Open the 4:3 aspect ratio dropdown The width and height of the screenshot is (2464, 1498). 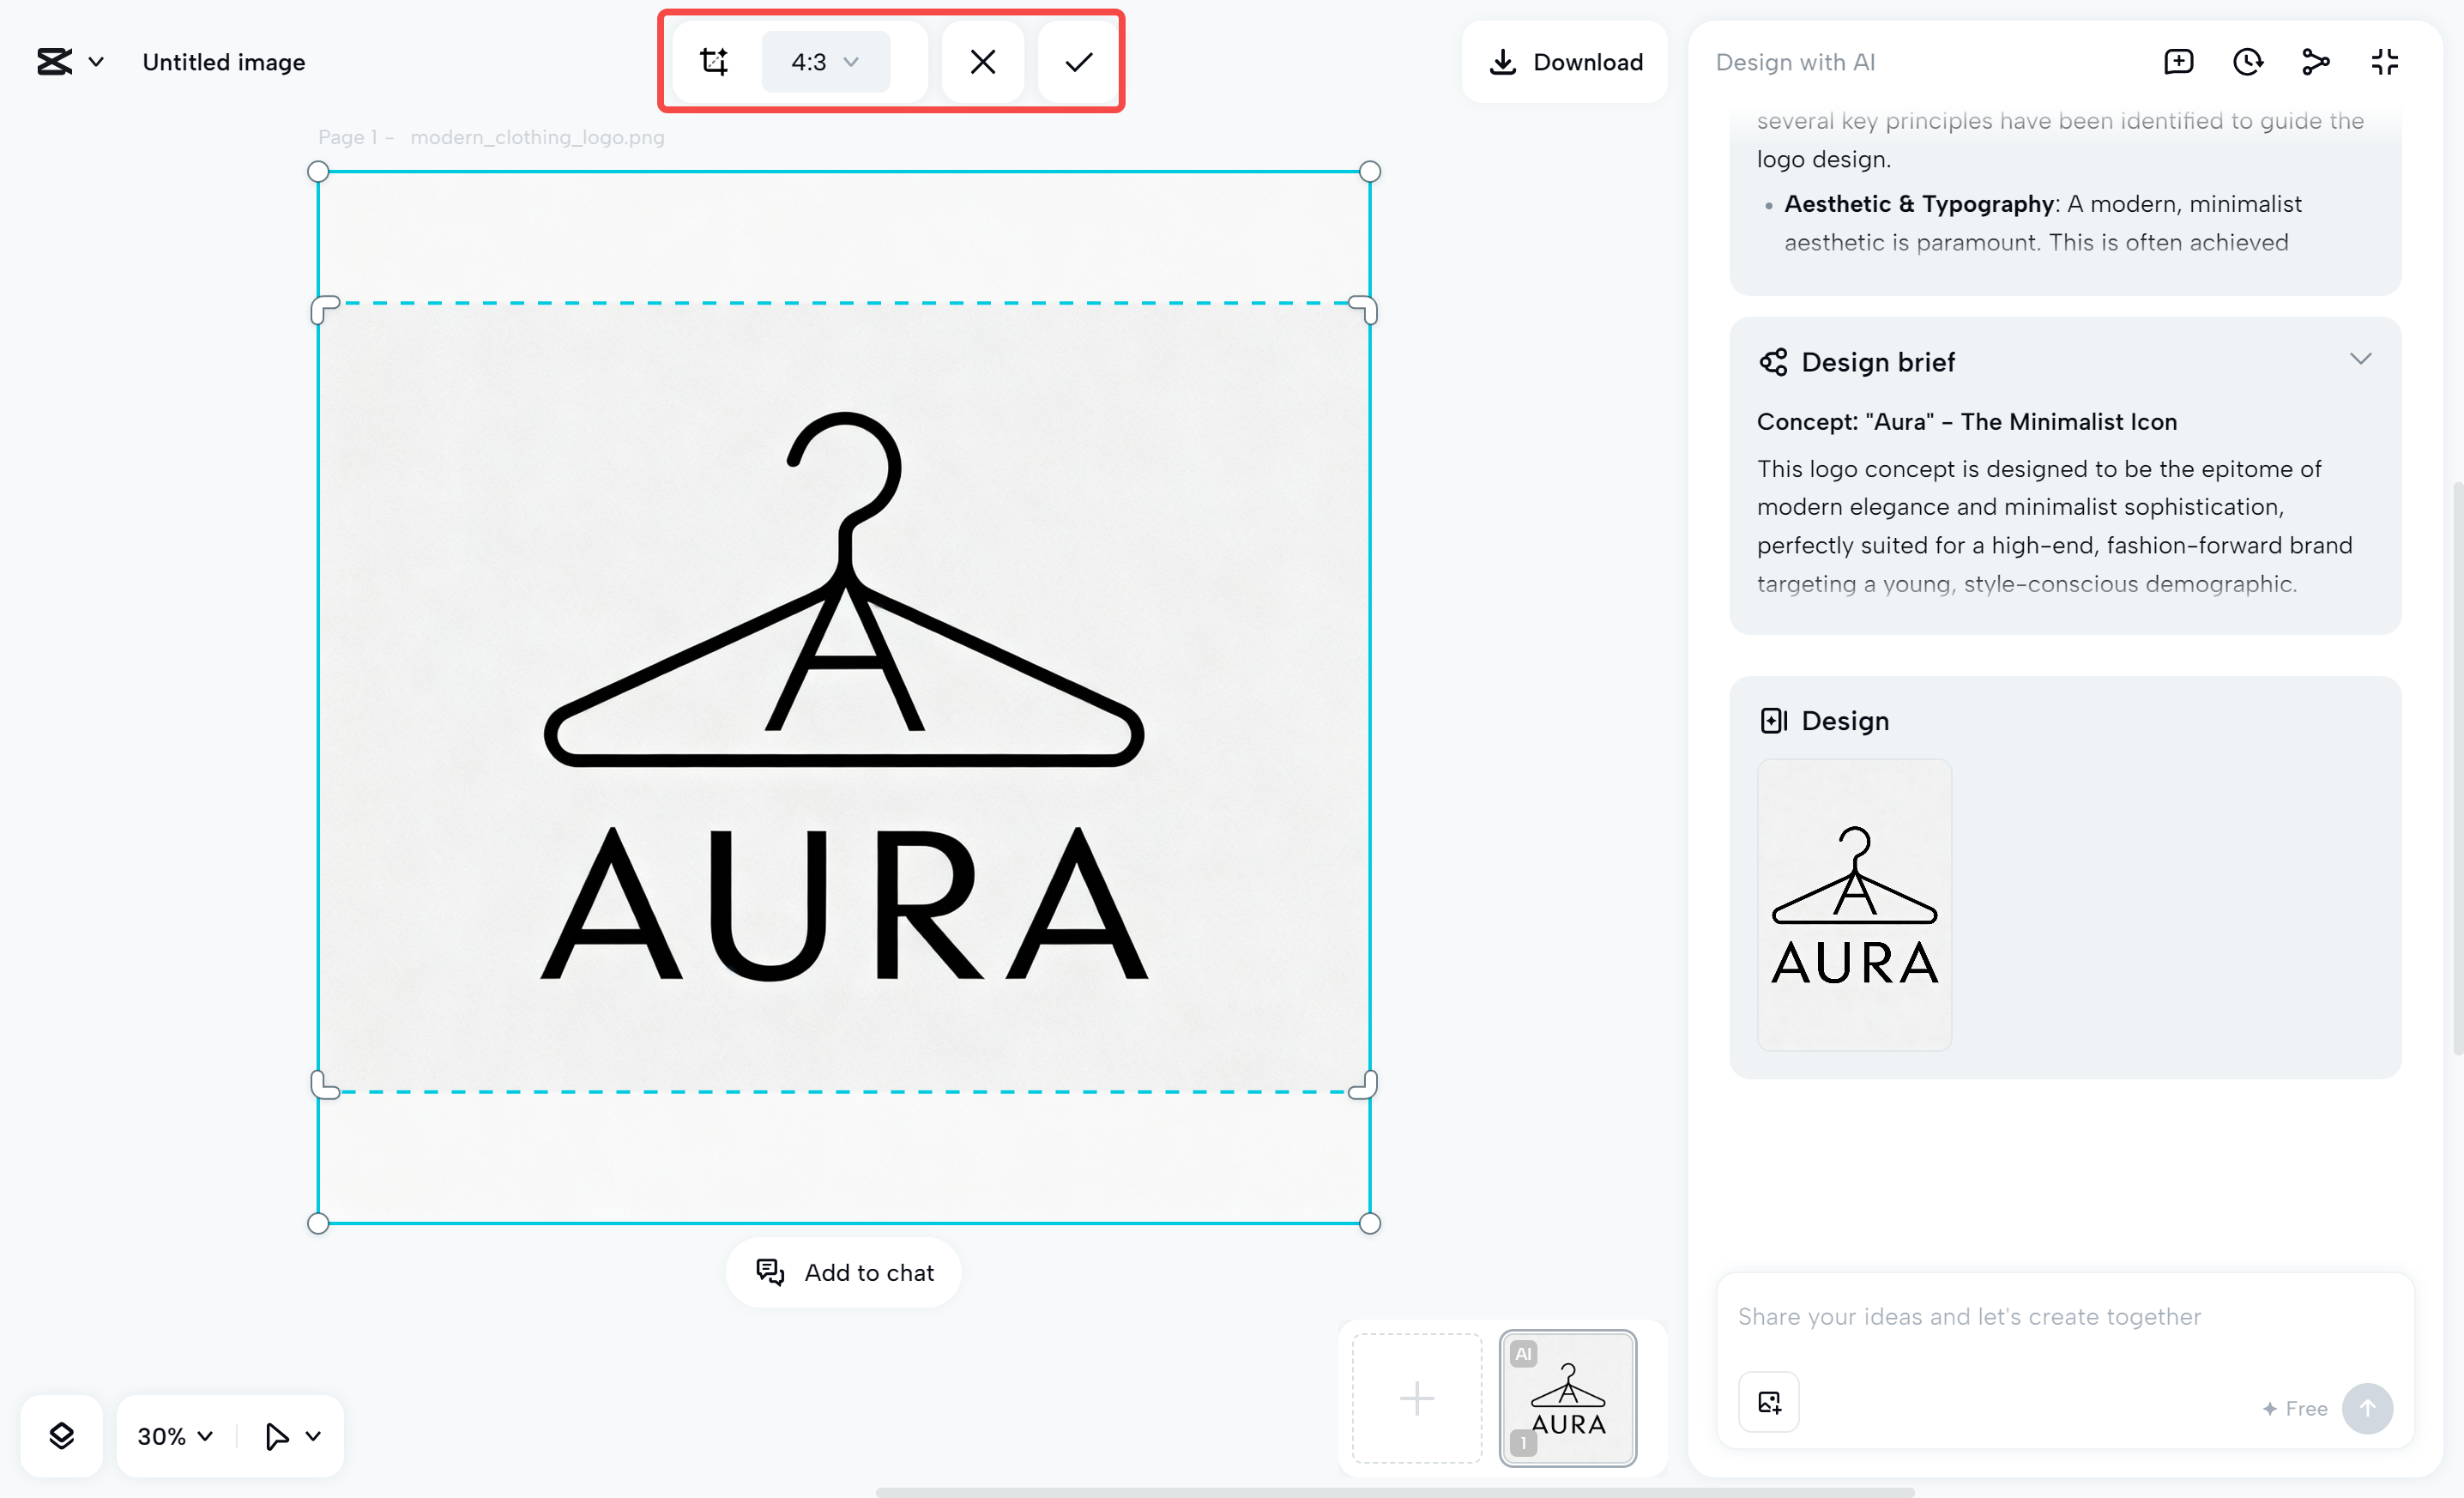pyautogui.click(x=825, y=62)
